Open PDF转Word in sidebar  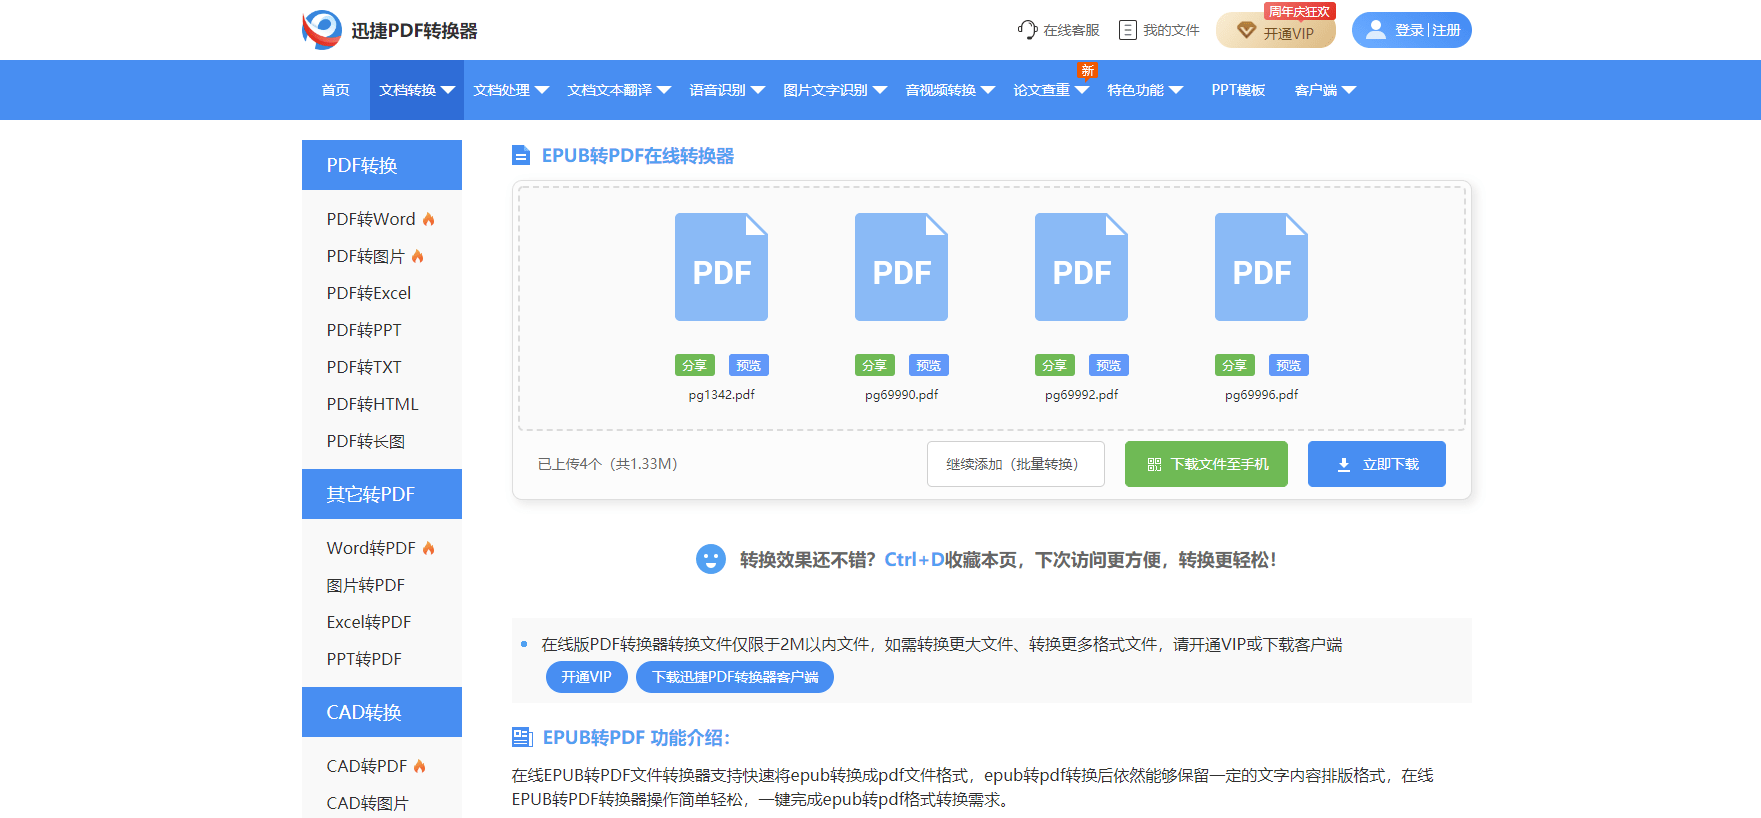(371, 219)
